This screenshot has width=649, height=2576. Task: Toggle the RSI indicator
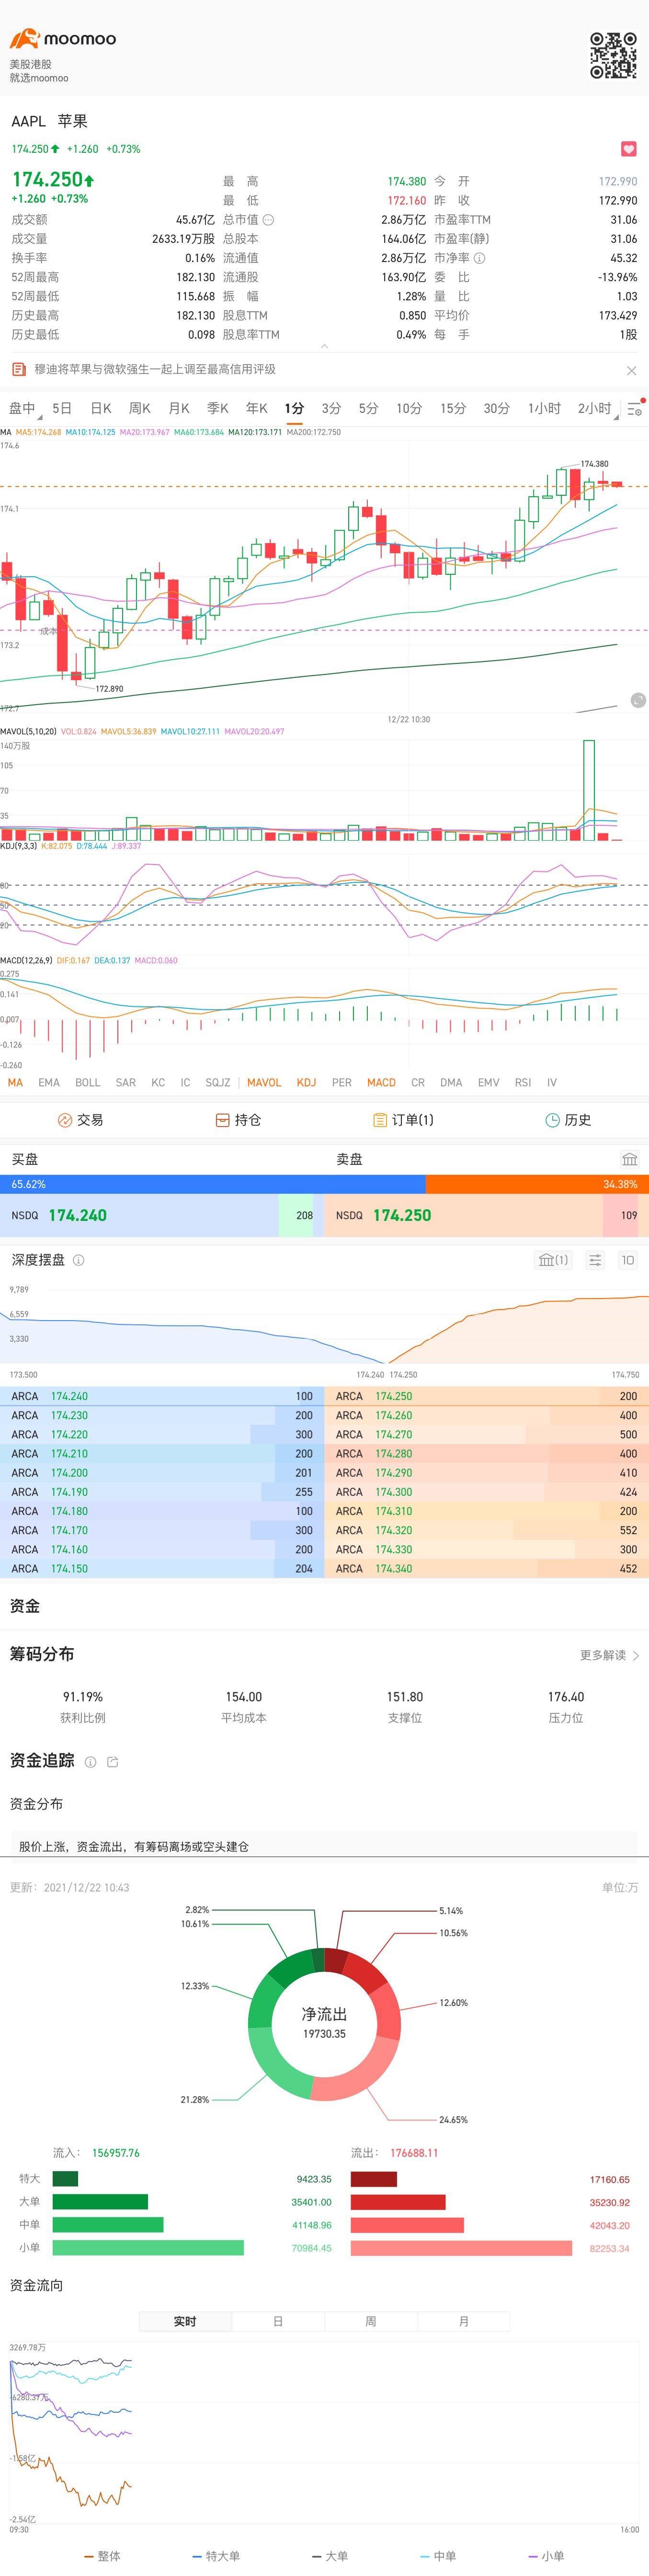coord(523,1082)
